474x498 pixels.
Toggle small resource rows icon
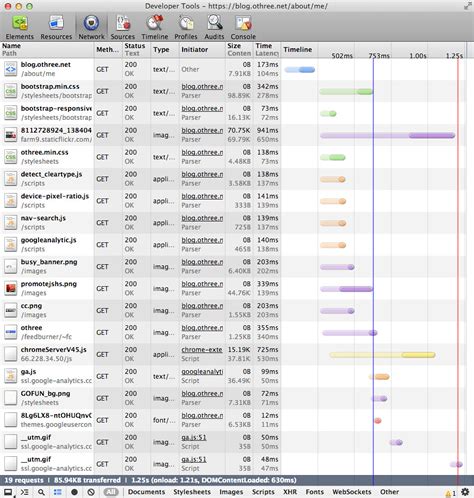click(x=58, y=492)
